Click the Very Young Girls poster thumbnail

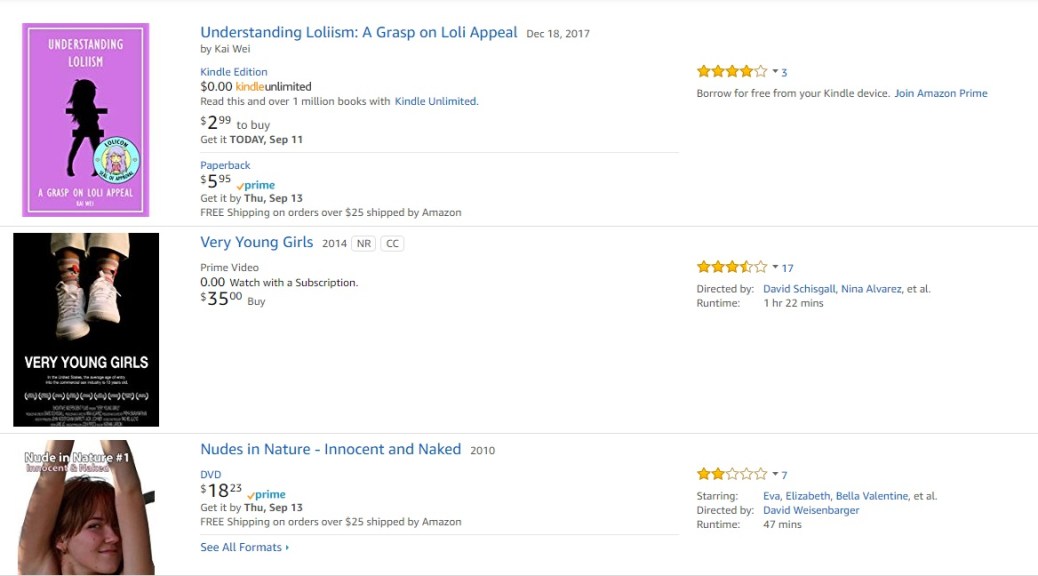[x=86, y=330]
